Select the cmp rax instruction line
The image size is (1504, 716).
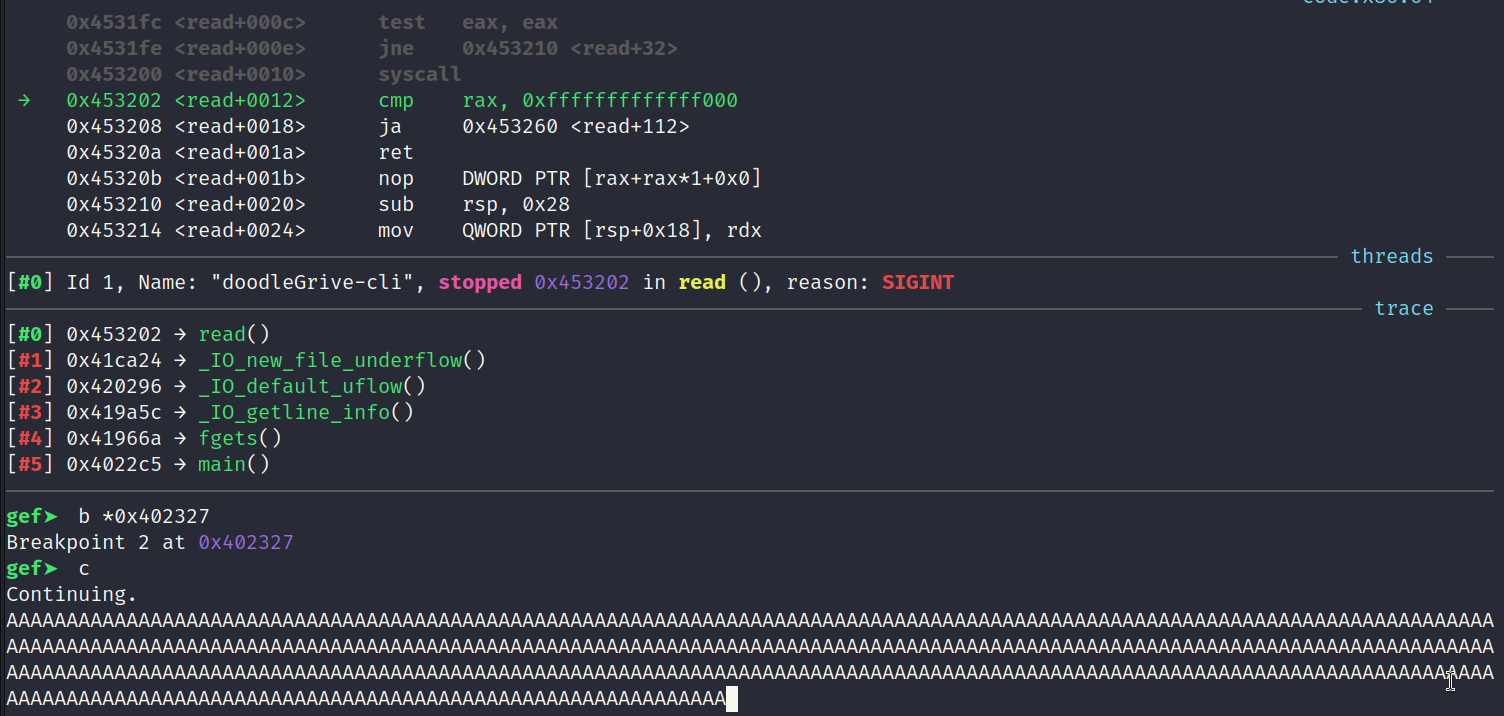pyautogui.click(x=402, y=100)
